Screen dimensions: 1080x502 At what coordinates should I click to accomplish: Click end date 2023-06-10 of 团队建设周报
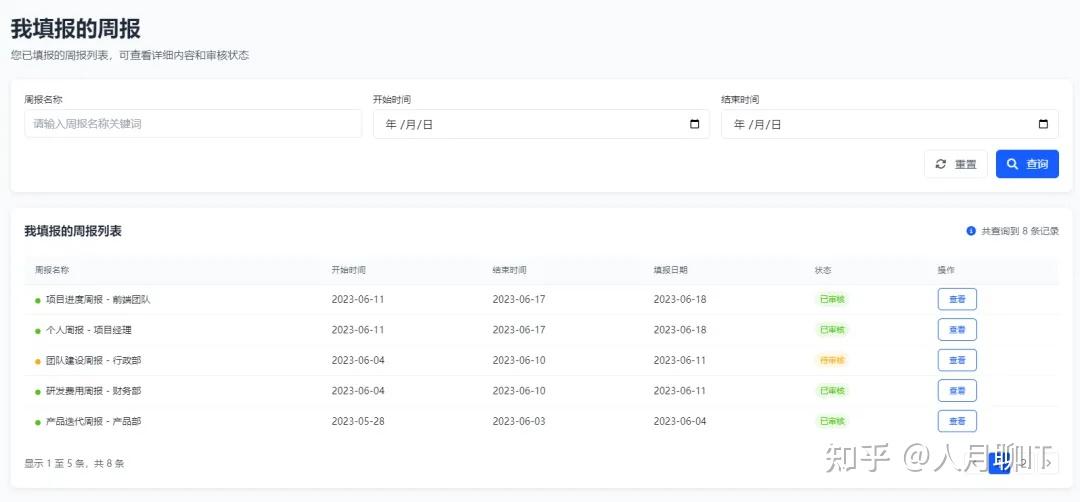point(519,360)
